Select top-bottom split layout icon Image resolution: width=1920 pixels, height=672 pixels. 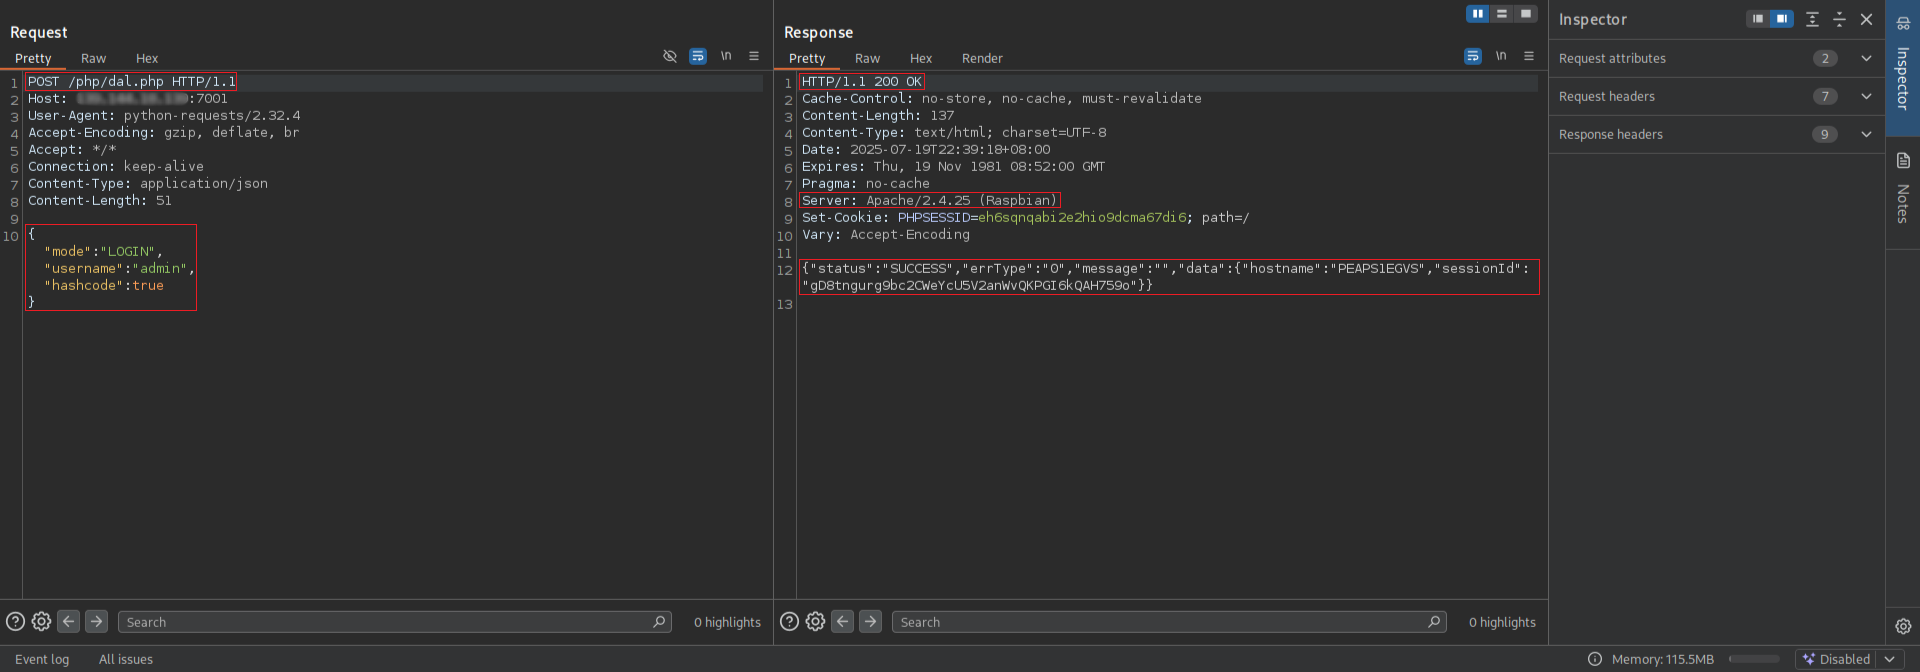1502,14
